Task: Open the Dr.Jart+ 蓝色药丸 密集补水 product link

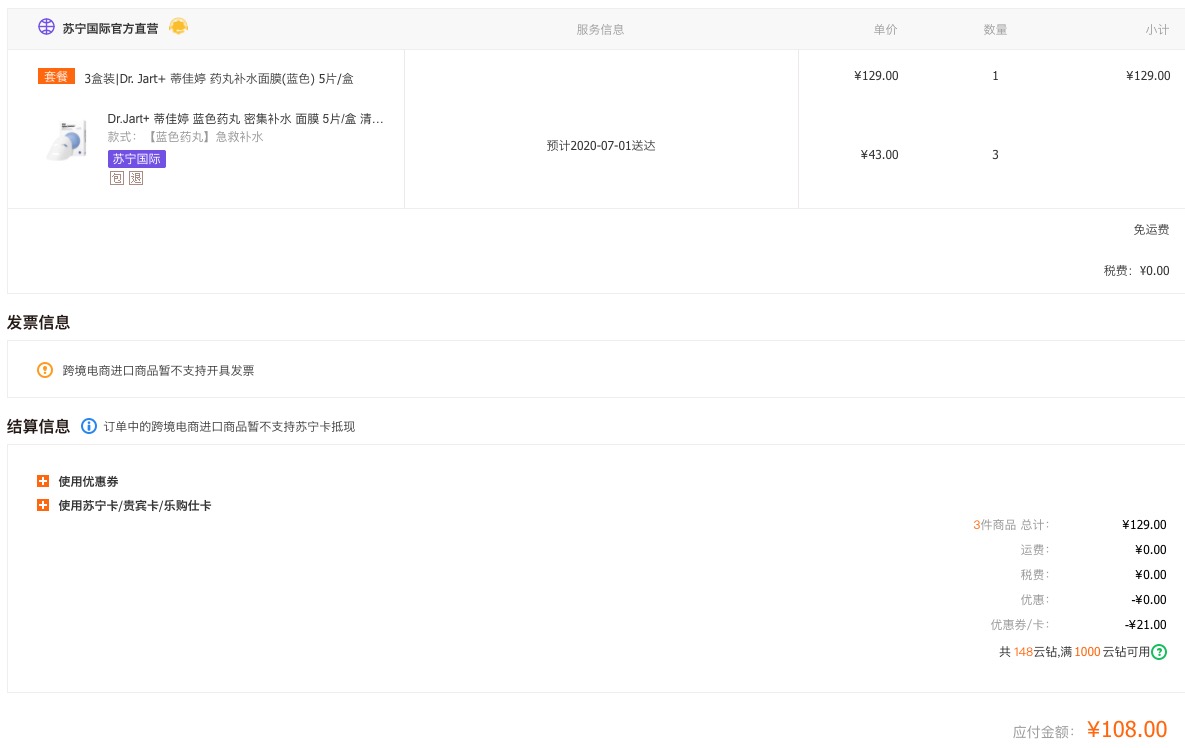Action: (246, 119)
